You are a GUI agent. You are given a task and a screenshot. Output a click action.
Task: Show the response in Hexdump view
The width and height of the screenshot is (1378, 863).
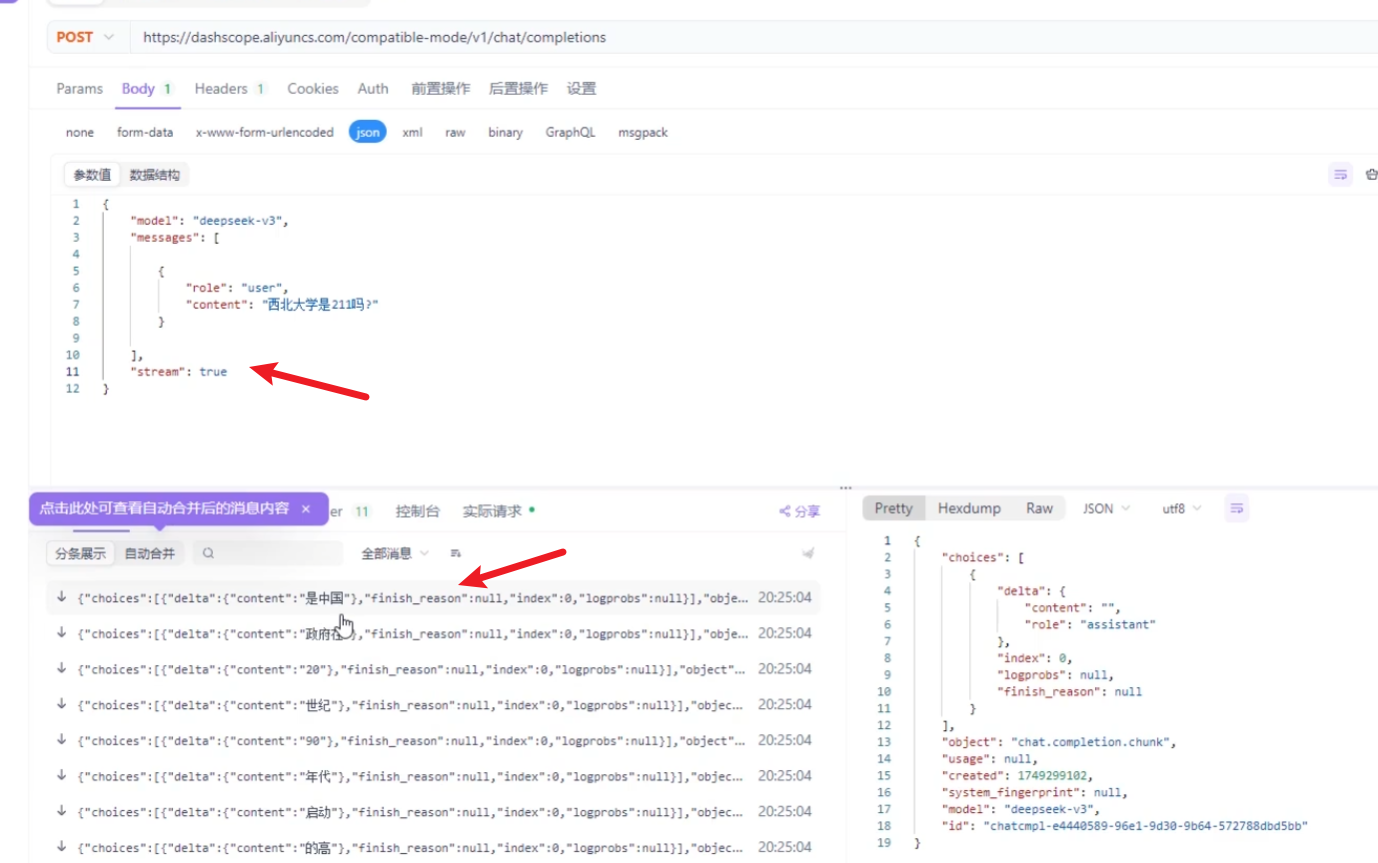[969, 509]
